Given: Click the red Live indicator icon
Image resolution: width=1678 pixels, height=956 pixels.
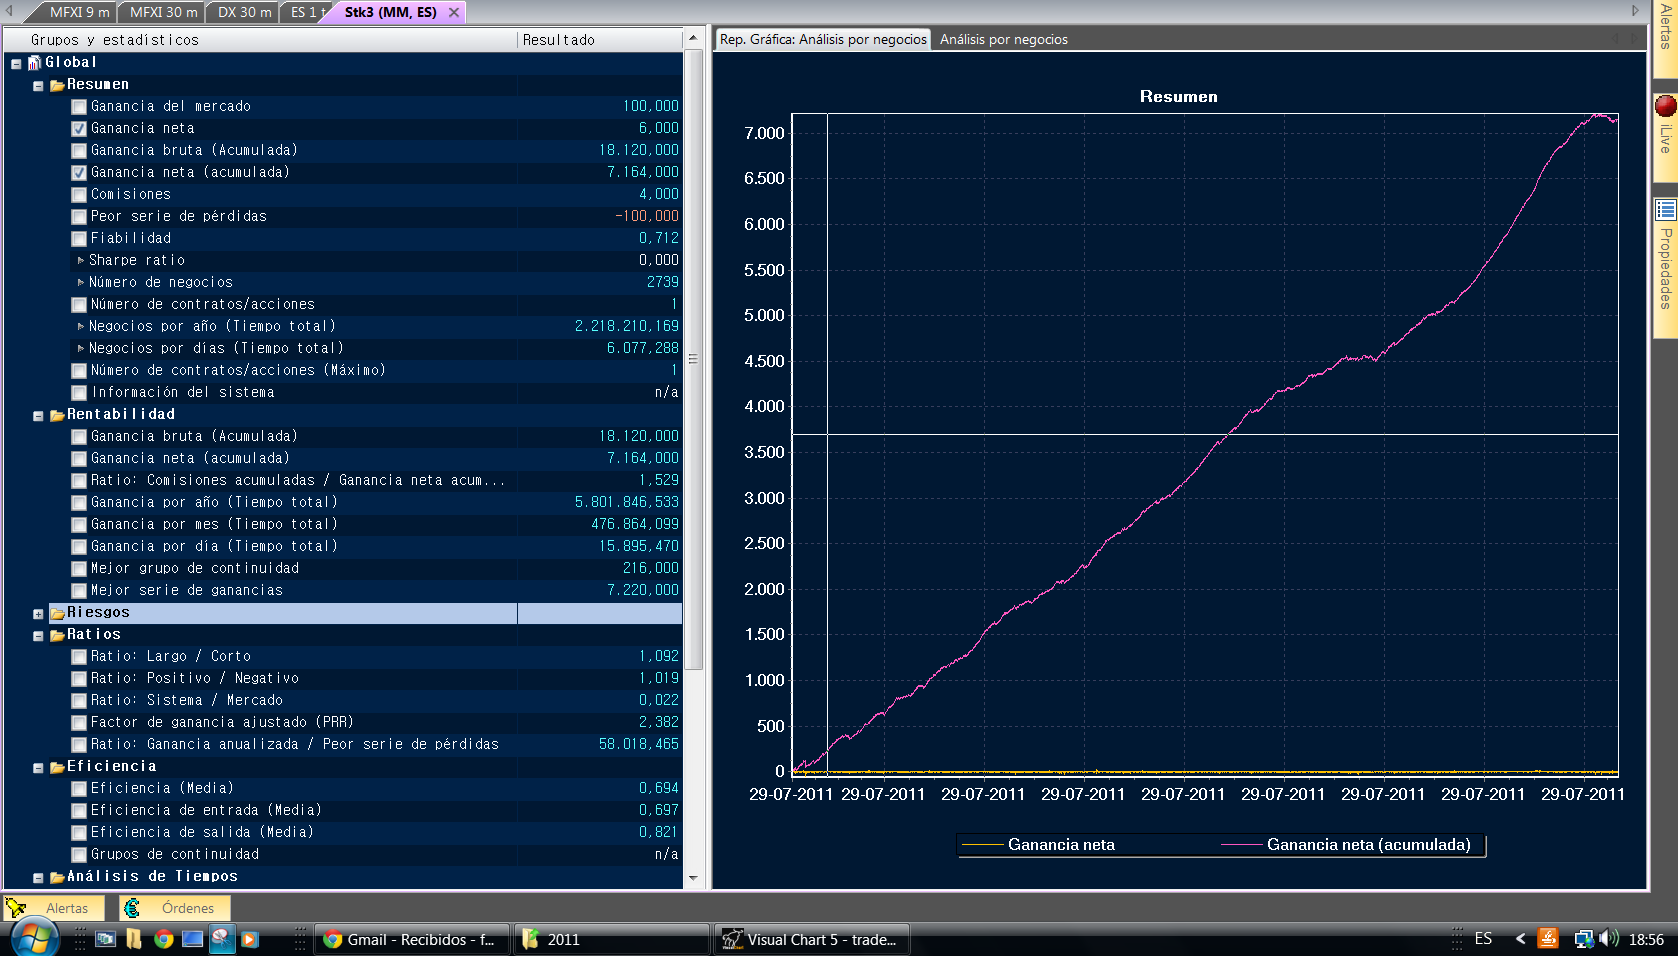Looking at the screenshot, I should (x=1665, y=106).
